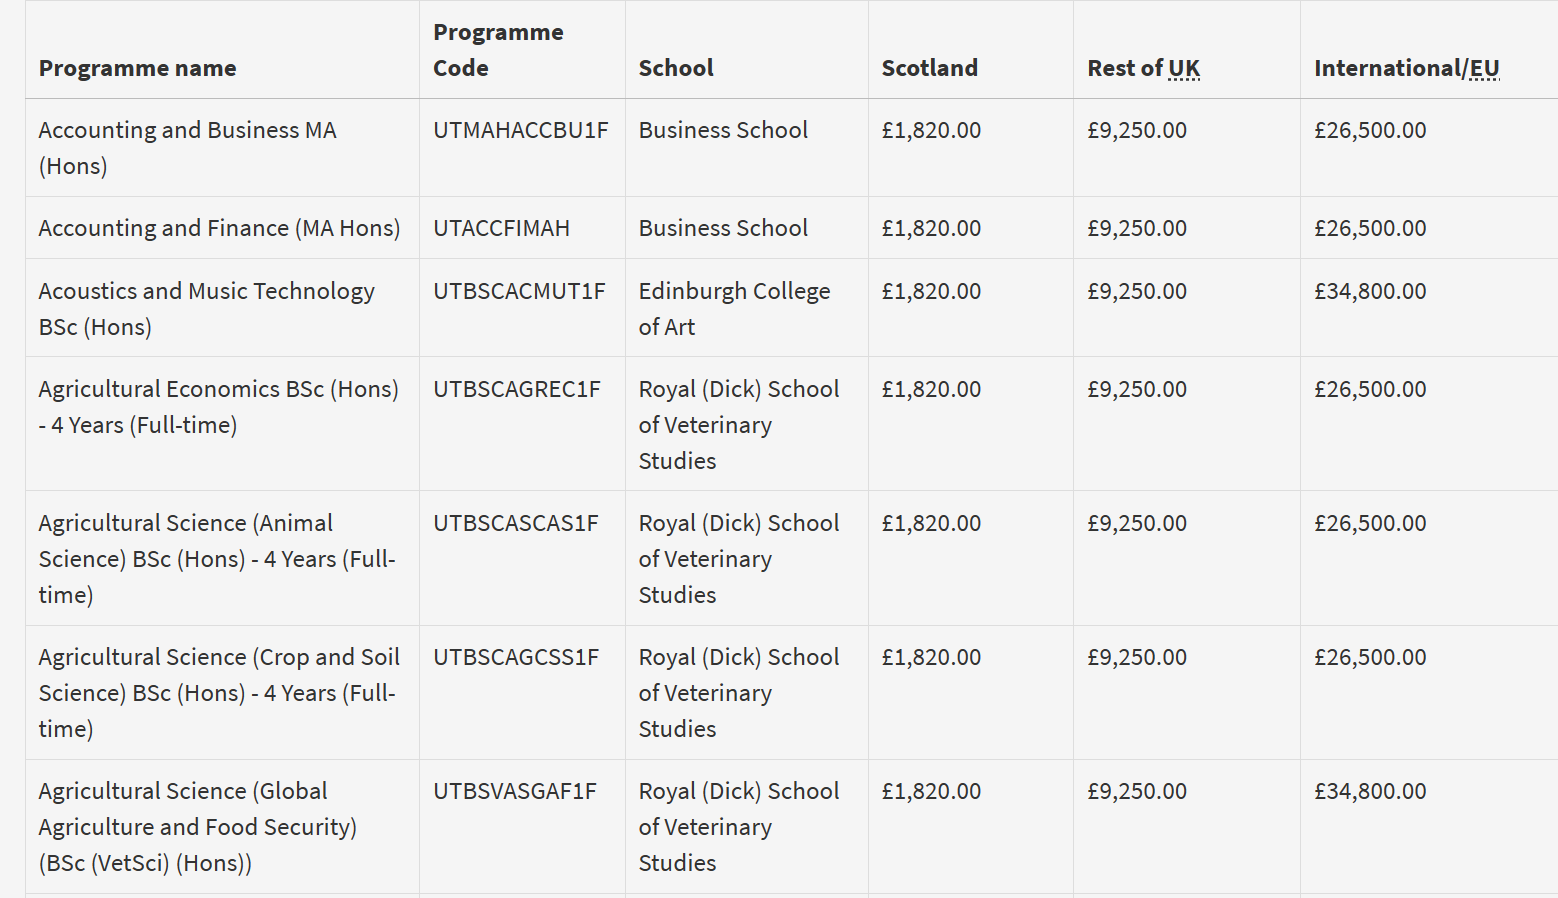This screenshot has width=1558, height=898.
Task: Click the "School" column header
Action: pos(676,68)
